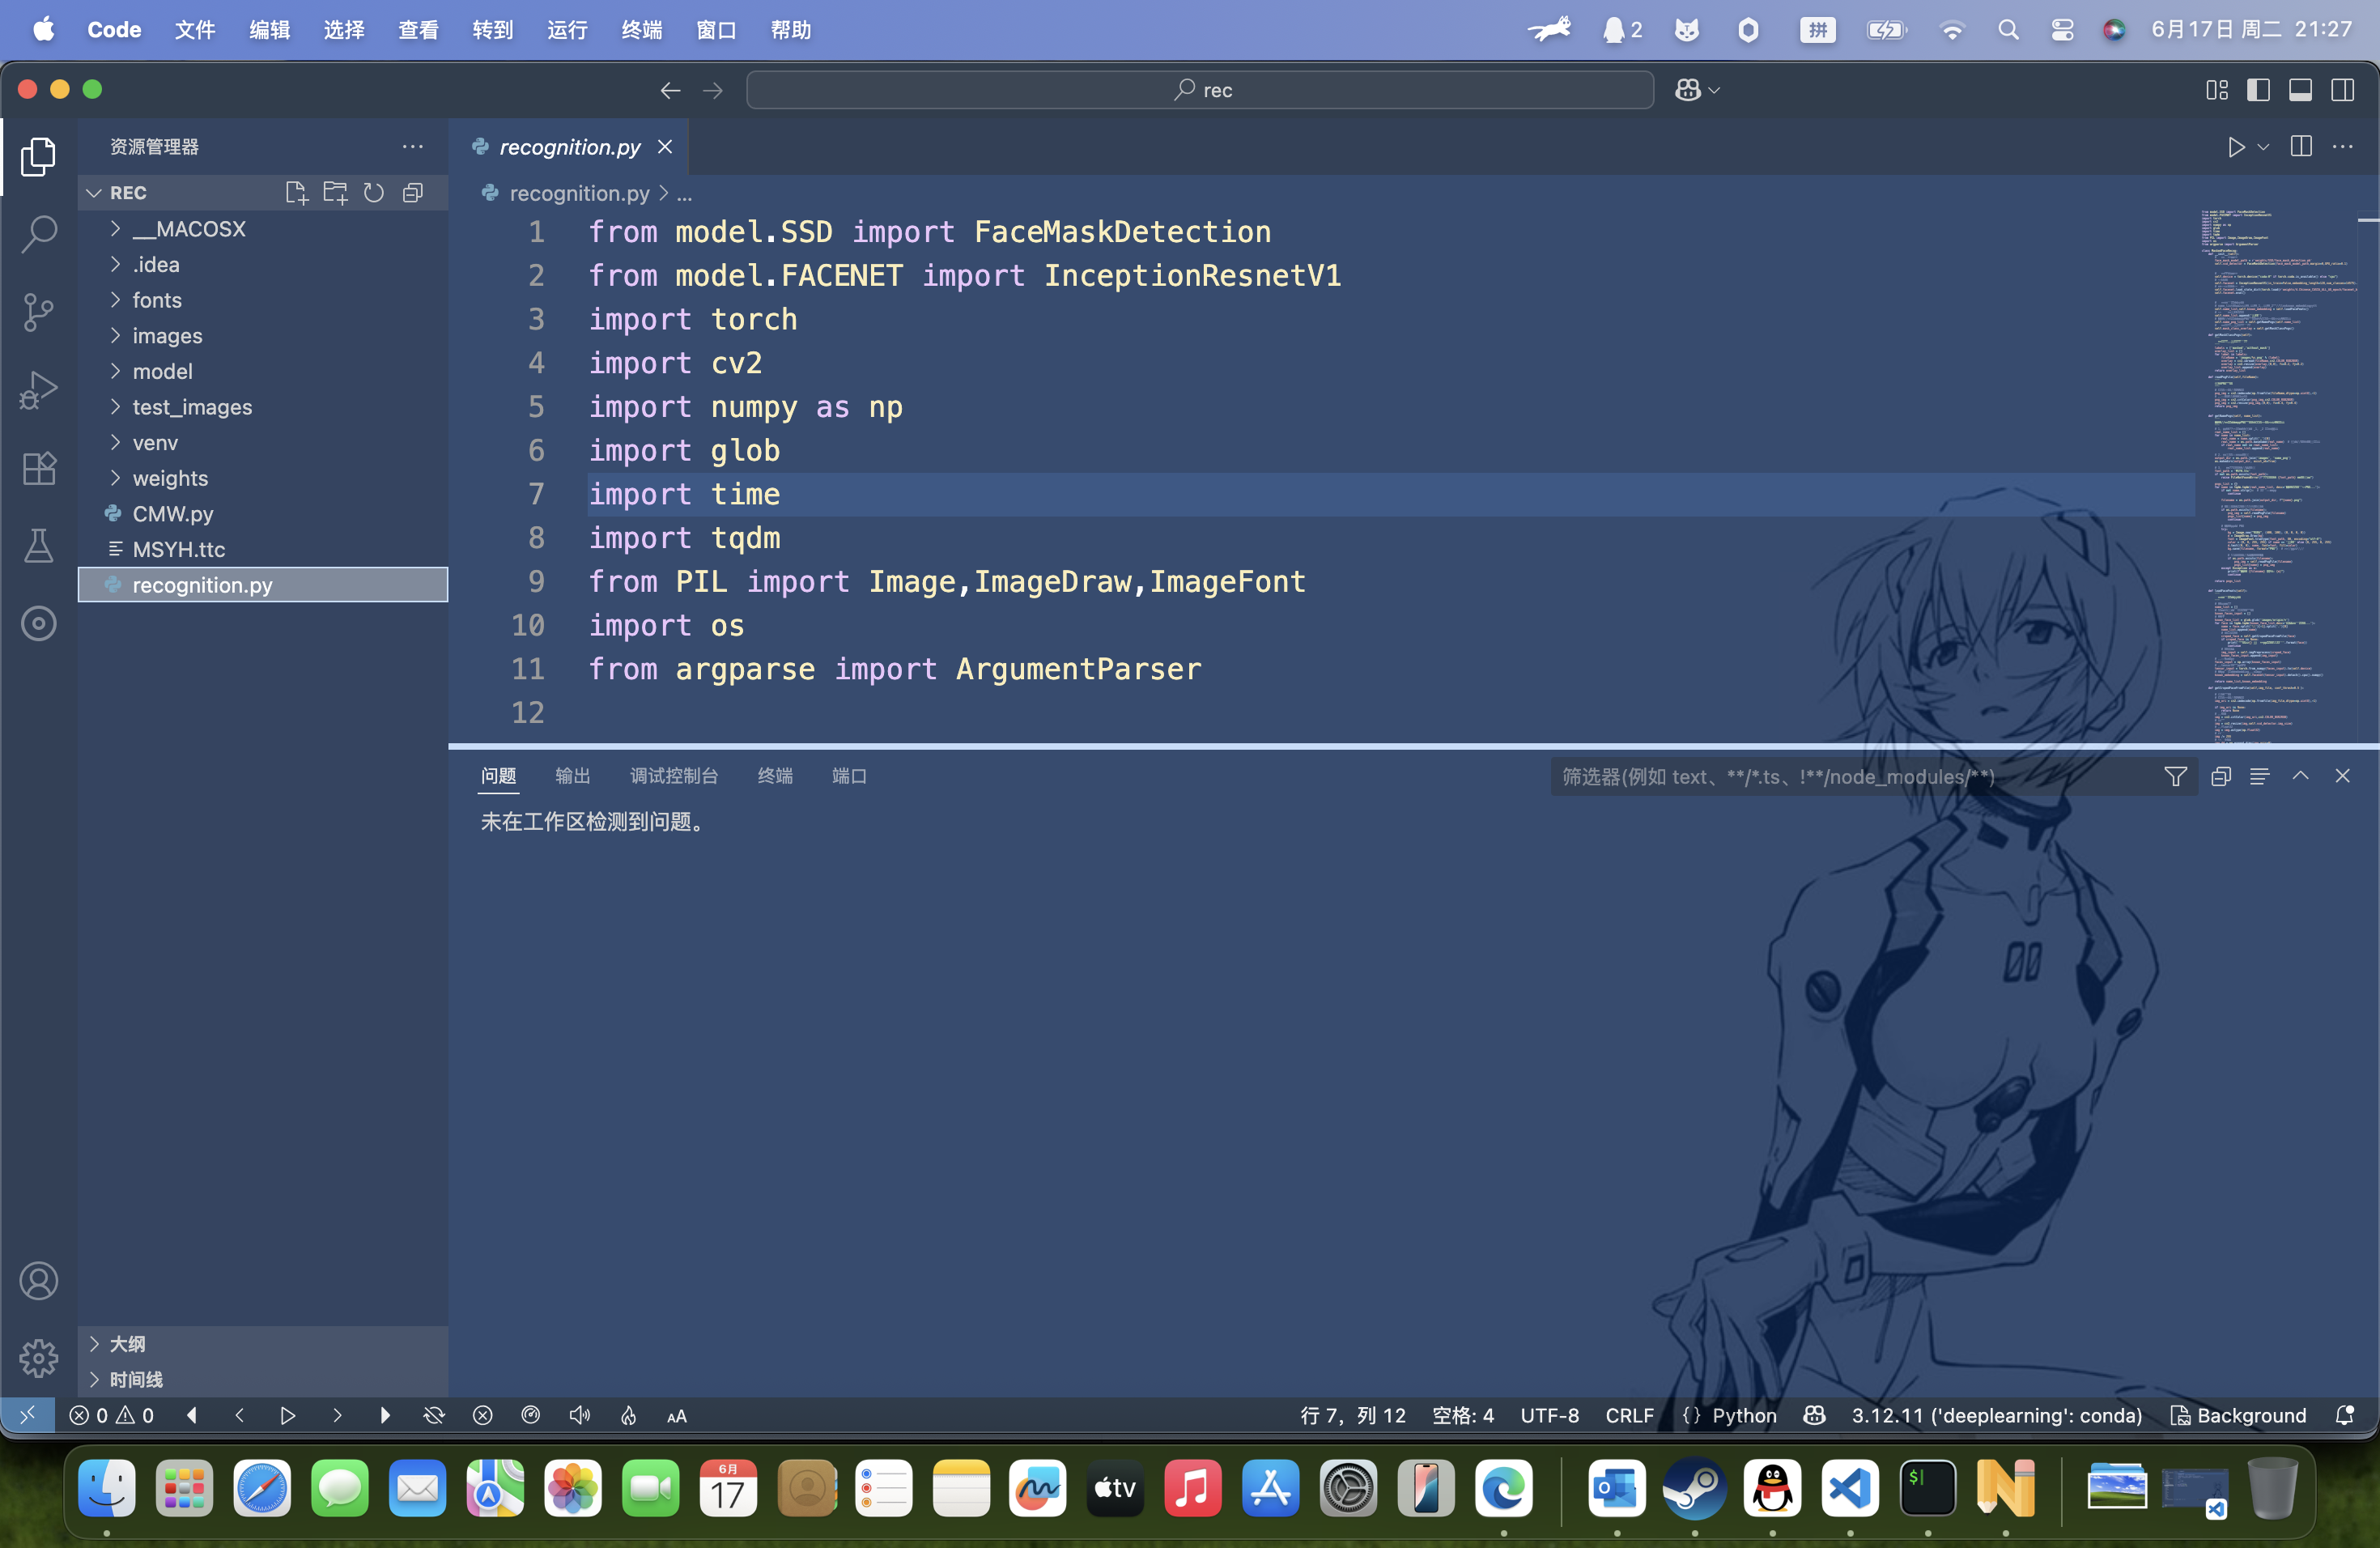Image resolution: width=2380 pixels, height=1548 pixels.
Task: Go back in navigation history
Action: click(670, 90)
